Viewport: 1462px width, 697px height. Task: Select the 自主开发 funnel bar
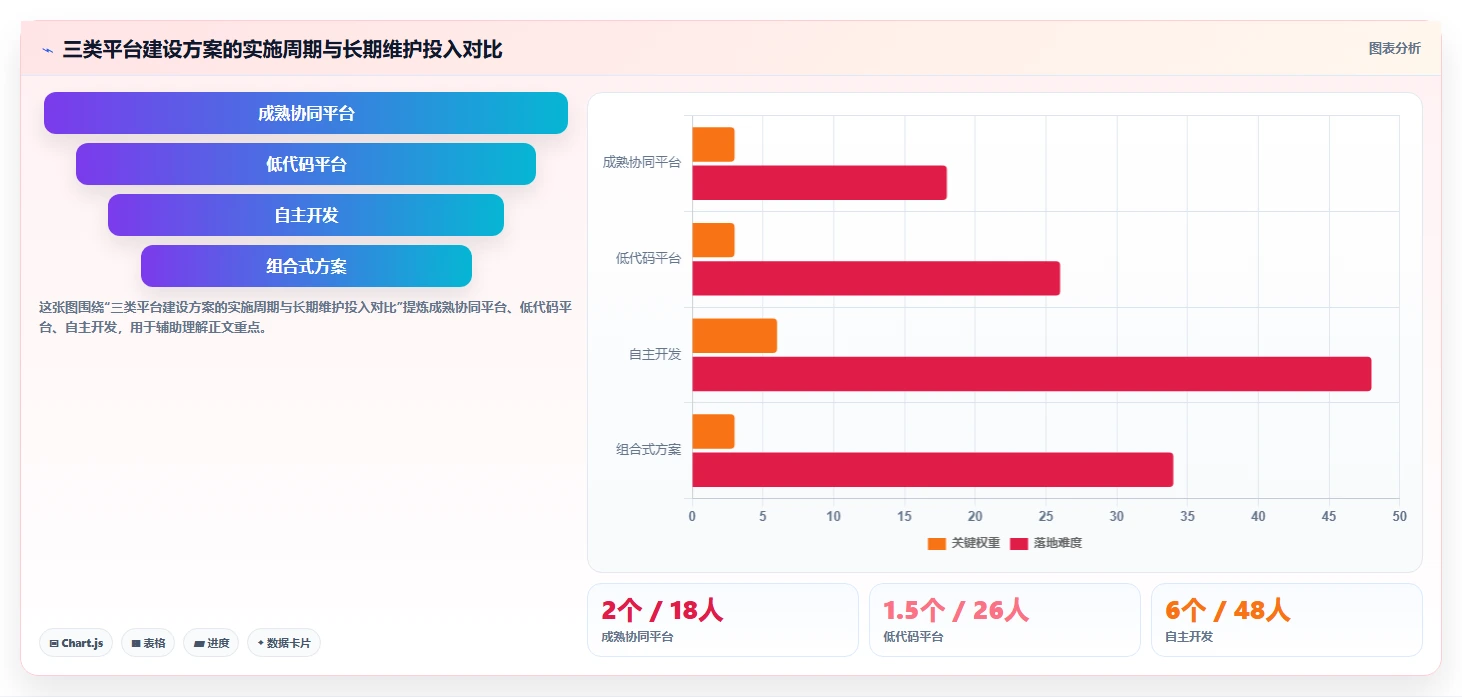tap(306, 215)
